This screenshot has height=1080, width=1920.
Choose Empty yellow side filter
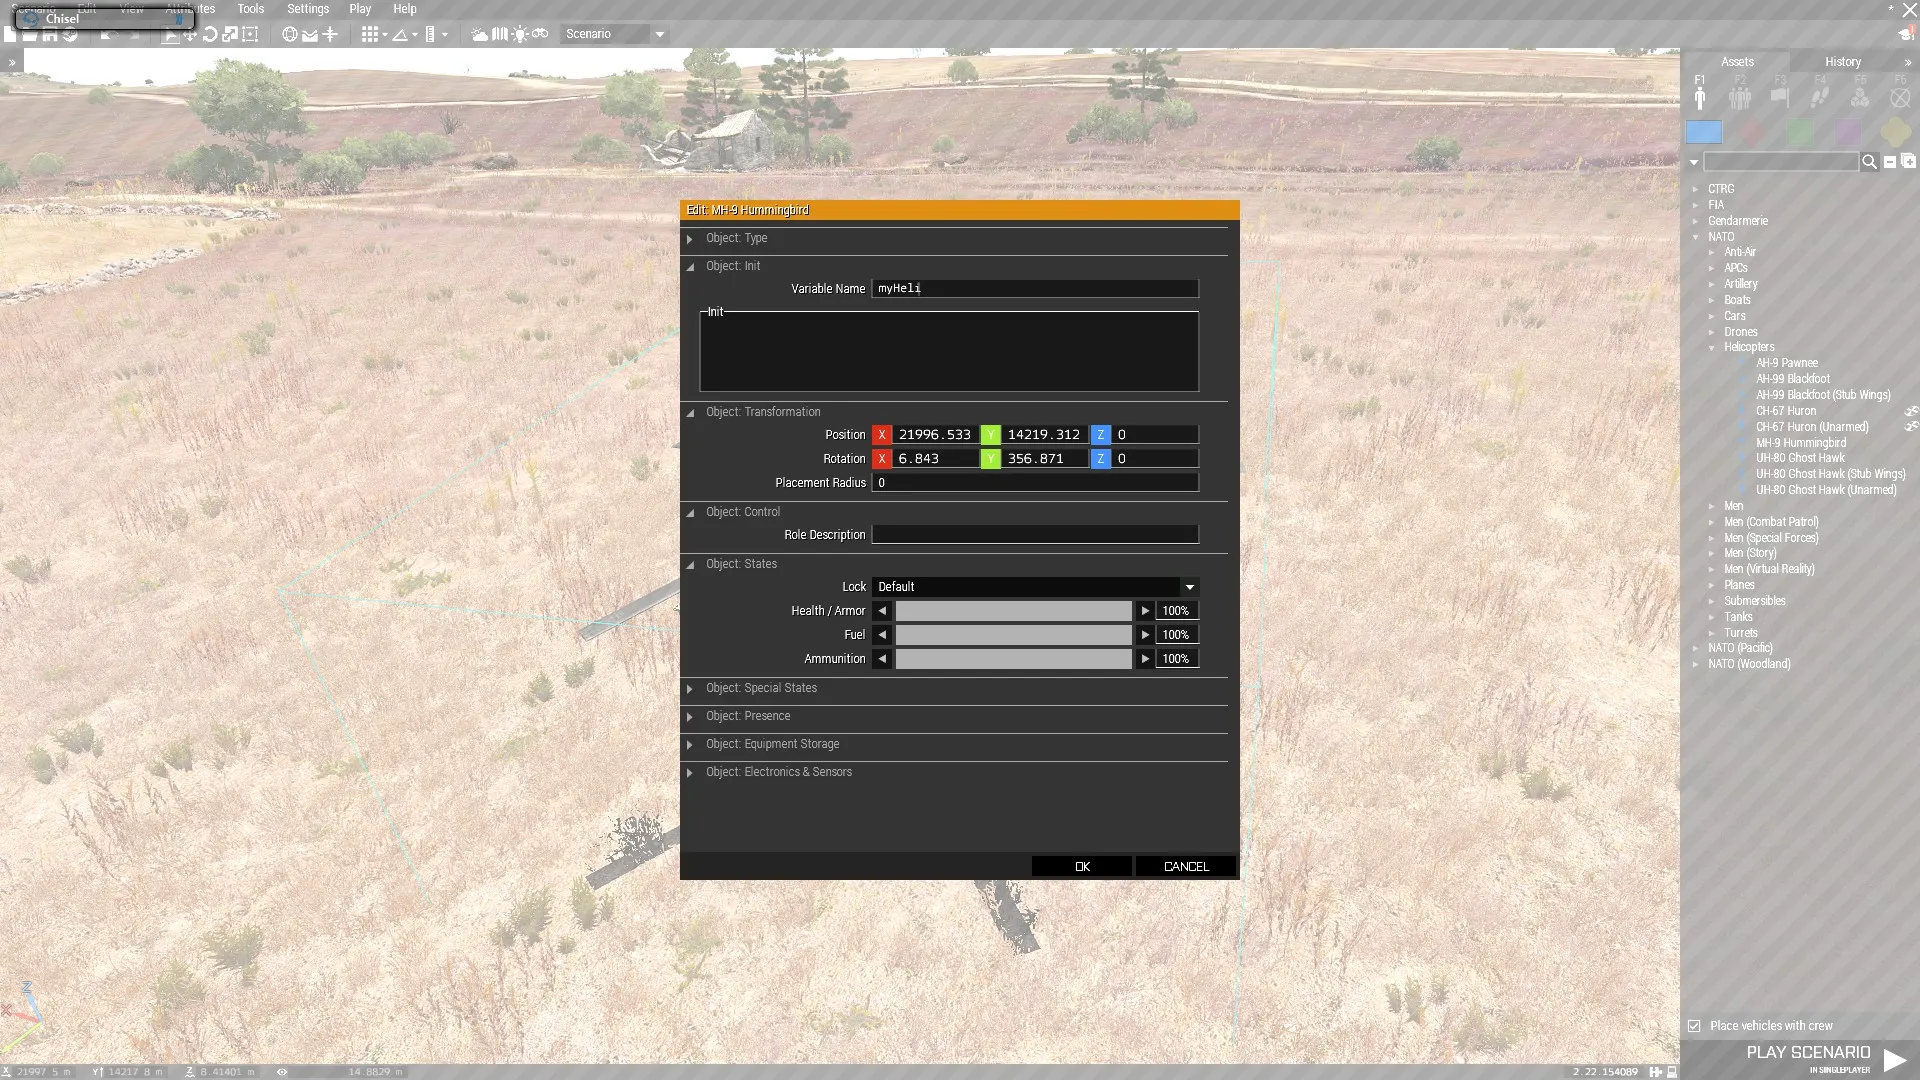click(1895, 132)
